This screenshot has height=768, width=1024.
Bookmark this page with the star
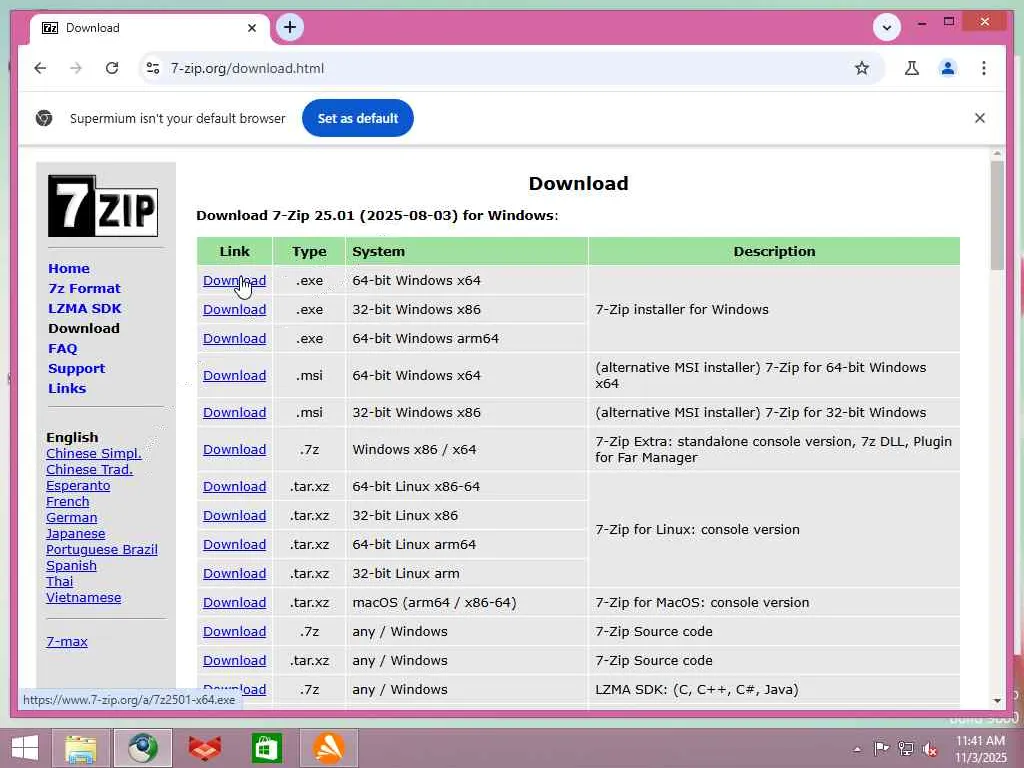pos(862,68)
